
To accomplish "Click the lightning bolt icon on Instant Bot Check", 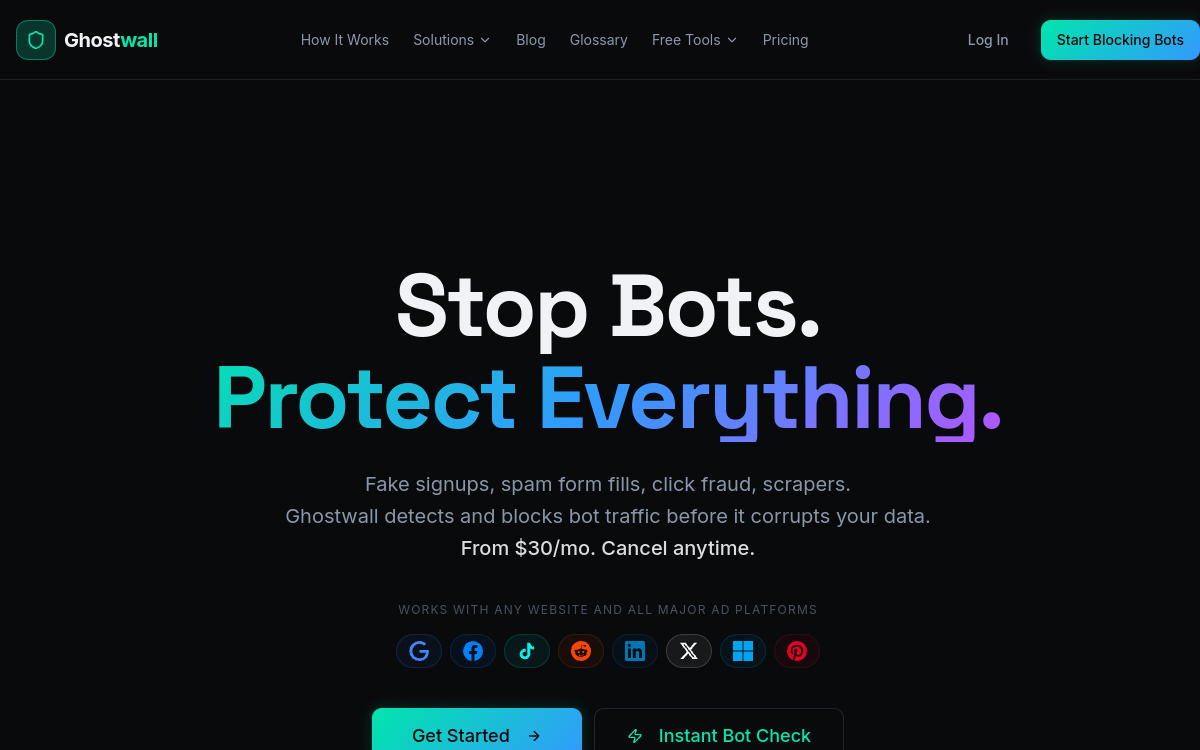I will pyautogui.click(x=635, y=736).
